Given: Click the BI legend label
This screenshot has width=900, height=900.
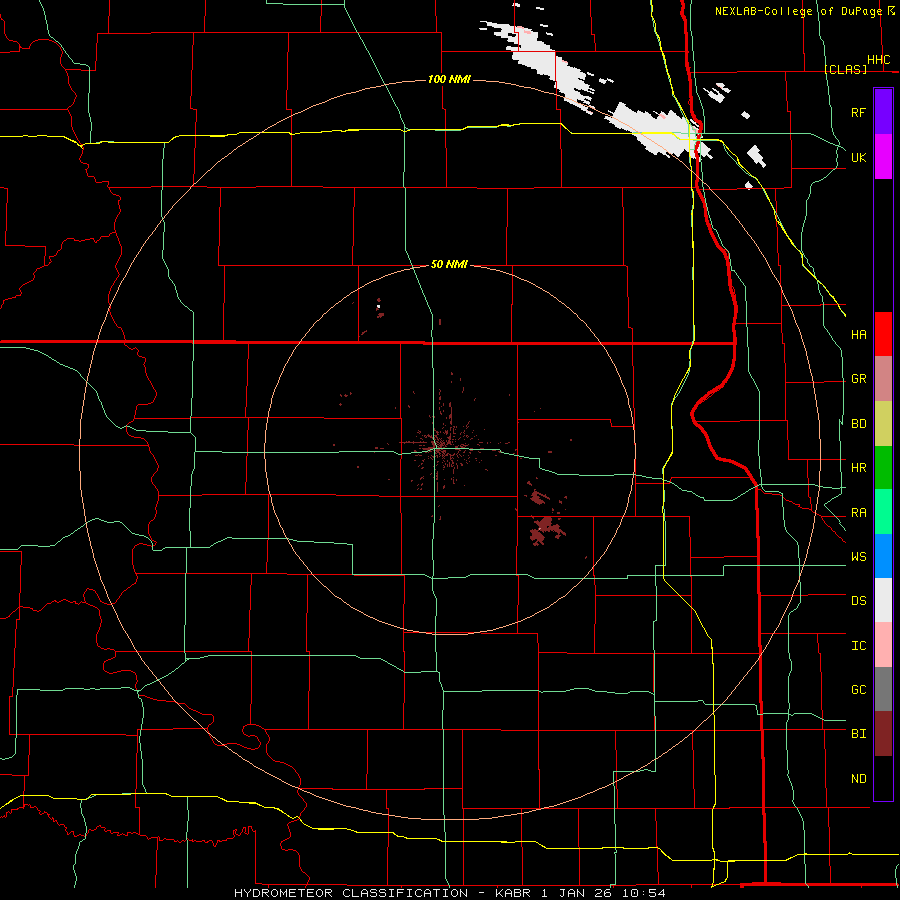Looking at the screenshot, I should click(x=858, y=734).
